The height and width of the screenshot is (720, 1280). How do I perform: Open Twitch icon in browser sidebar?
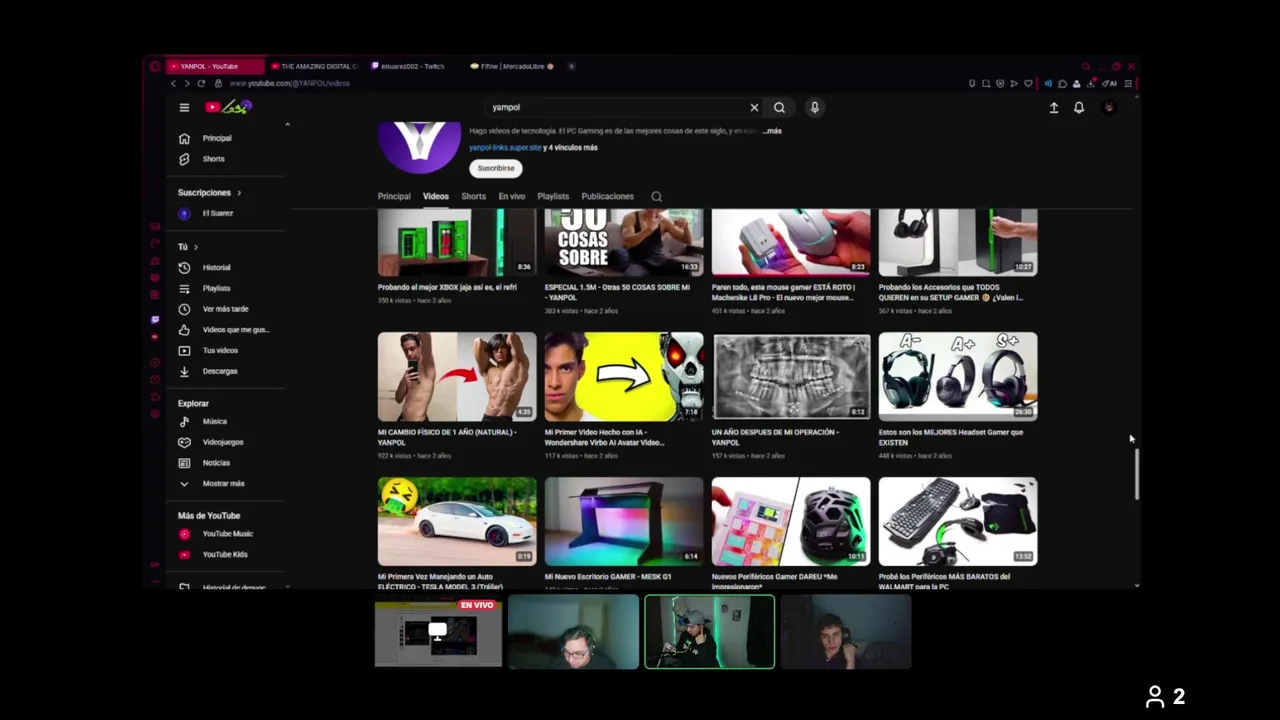(155, 320)
